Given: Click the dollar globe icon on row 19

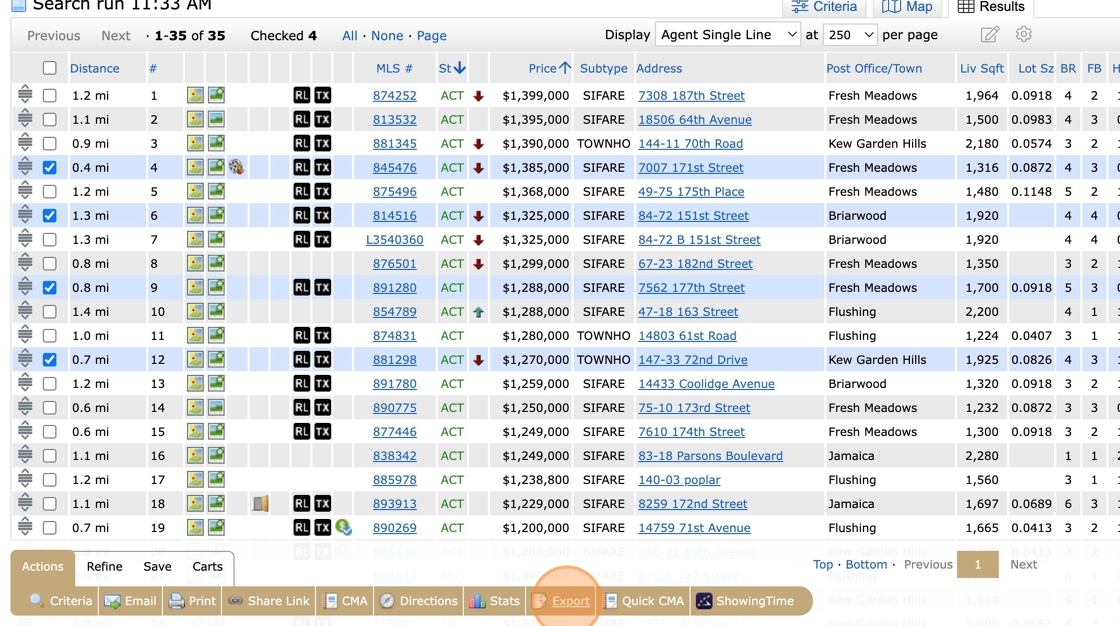Looking at the screenshot, I should pos(344,527).
